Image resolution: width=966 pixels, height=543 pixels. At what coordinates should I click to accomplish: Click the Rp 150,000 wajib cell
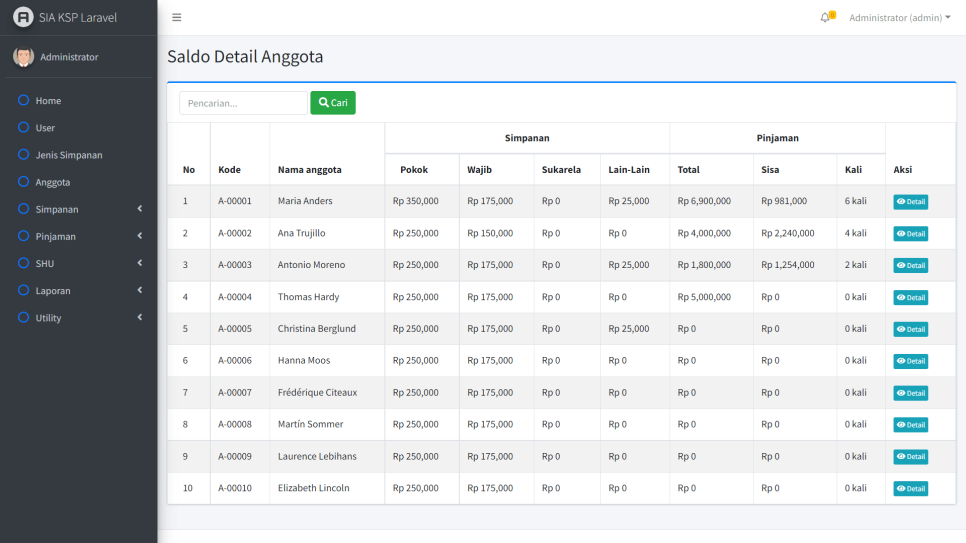490,233
